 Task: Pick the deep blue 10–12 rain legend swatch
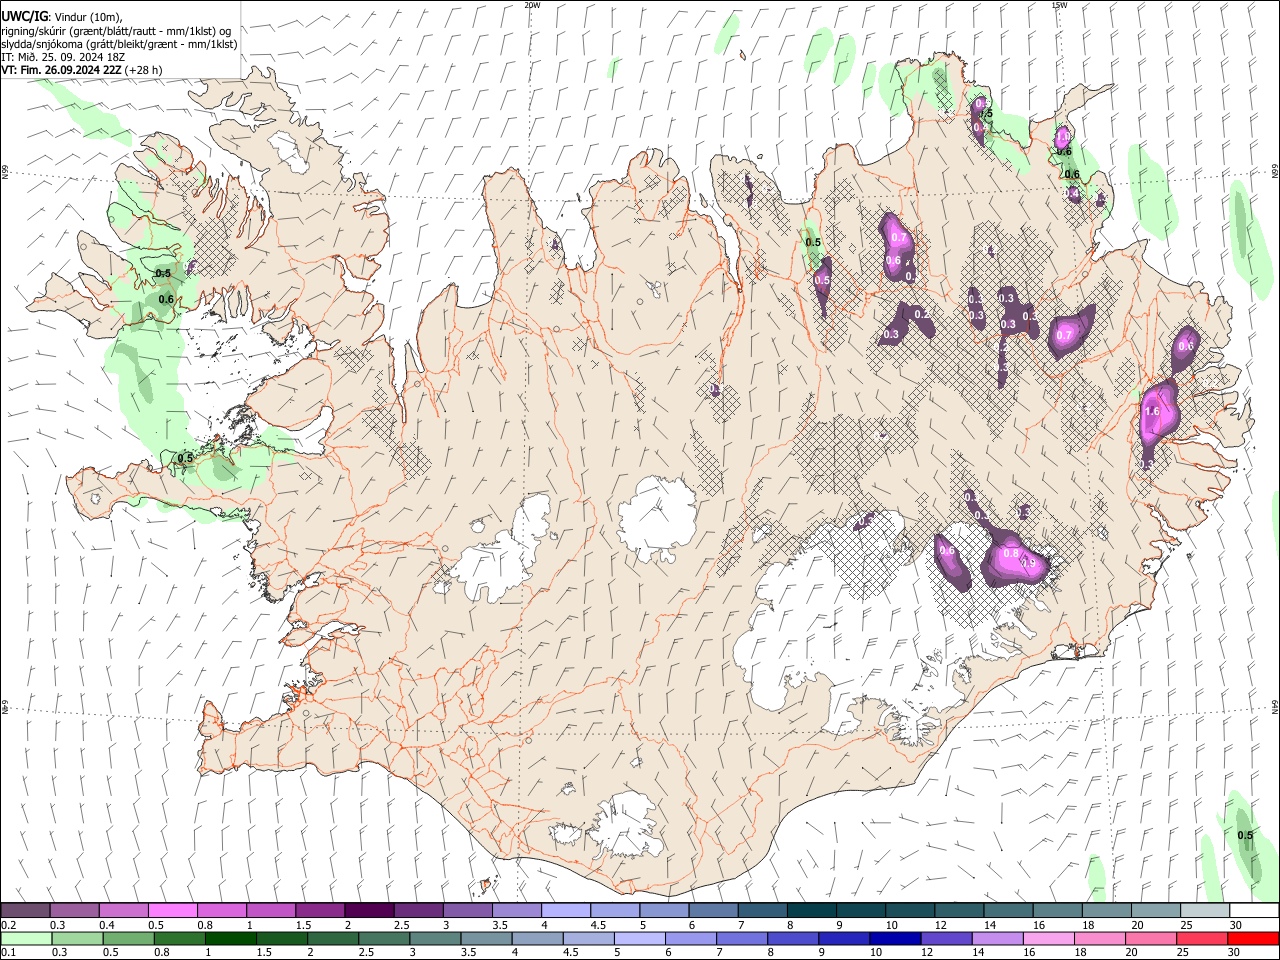click(894, 938)
